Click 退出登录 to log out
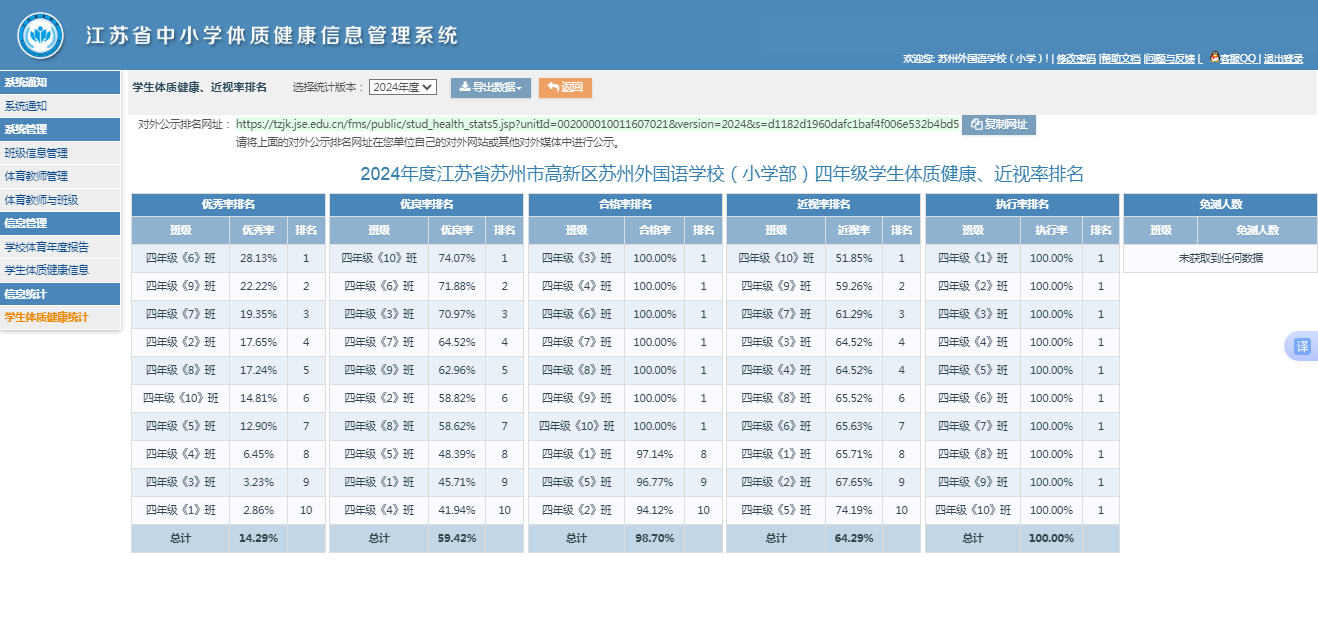This screenshot has width=1318, height=624. click(1283, 59)
